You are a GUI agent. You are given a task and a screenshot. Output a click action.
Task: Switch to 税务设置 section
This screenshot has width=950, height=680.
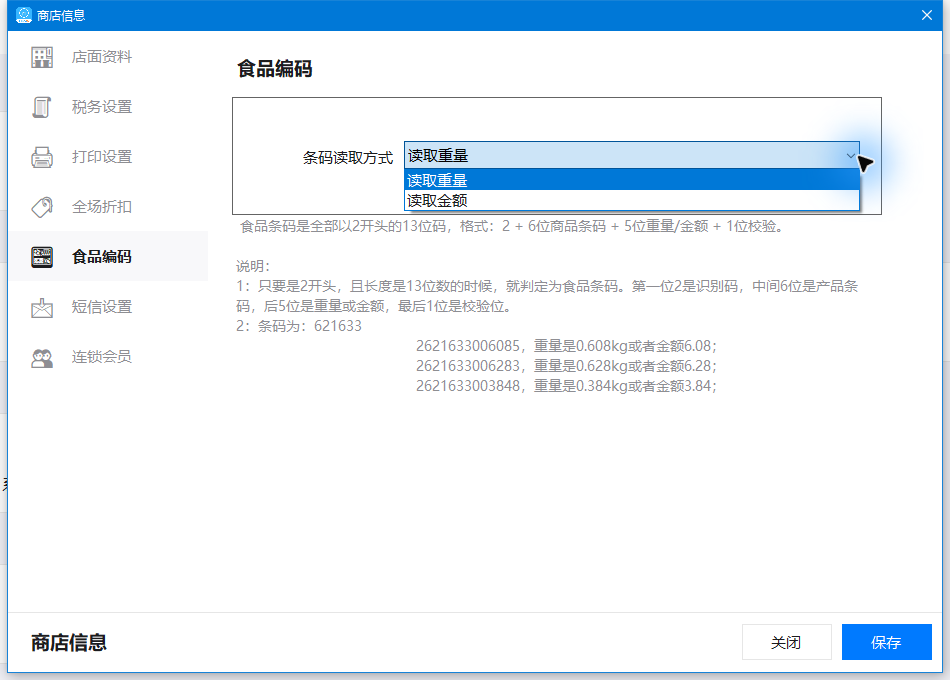pos(108,107)
